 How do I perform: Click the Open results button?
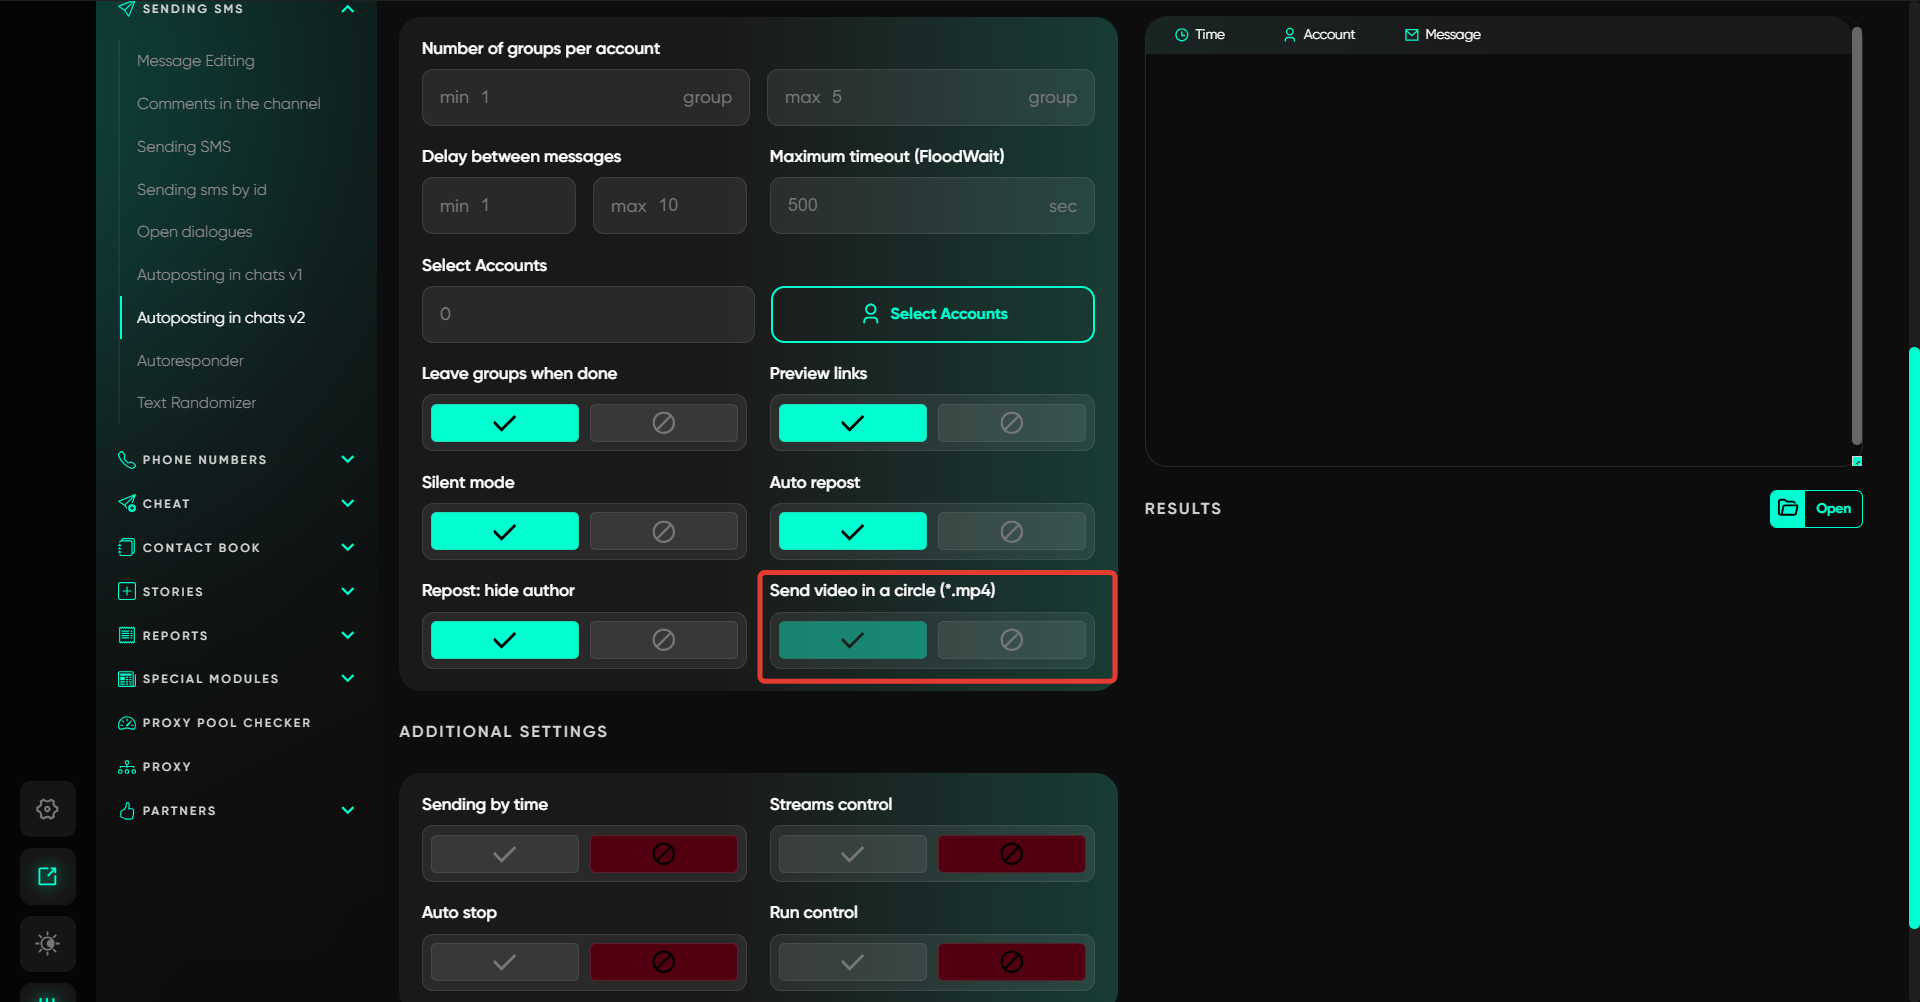click(x=1832, y=508)
